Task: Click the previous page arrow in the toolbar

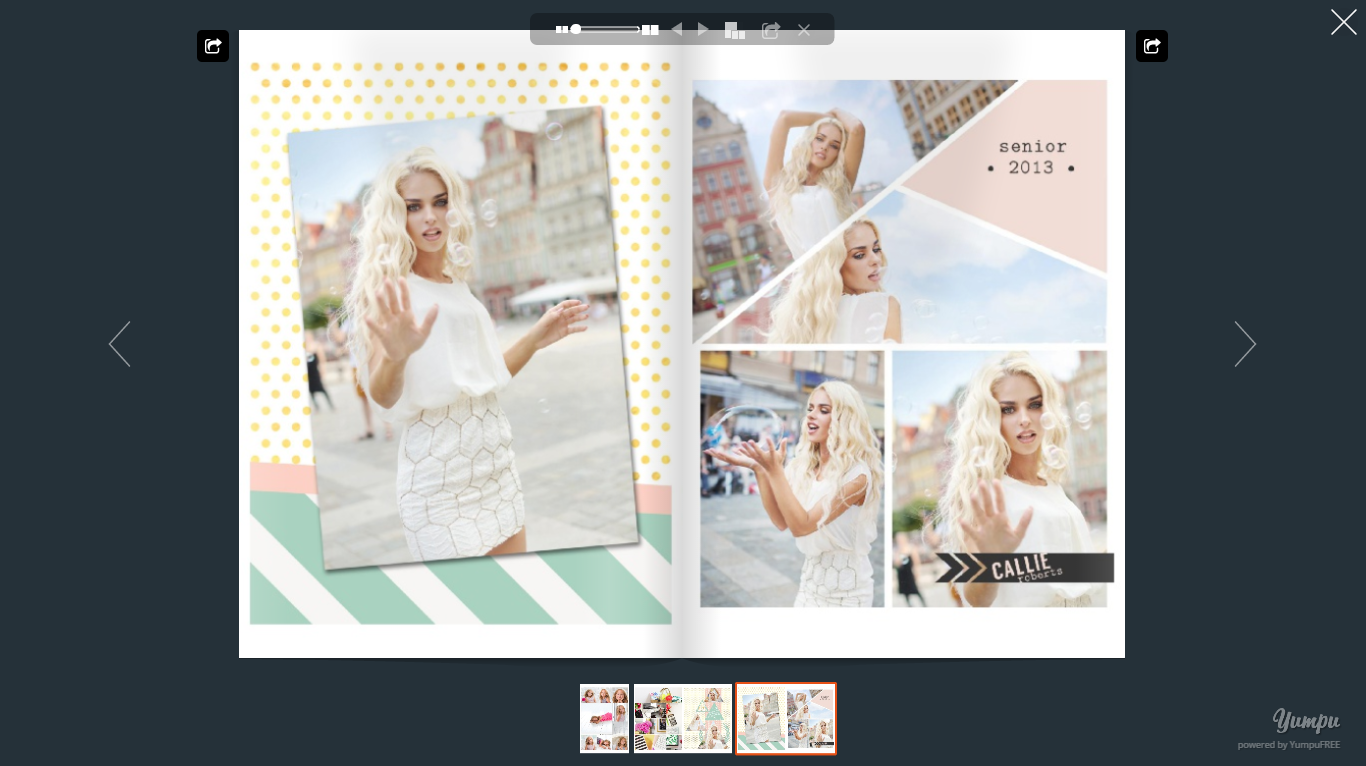Action: (677, 29)
